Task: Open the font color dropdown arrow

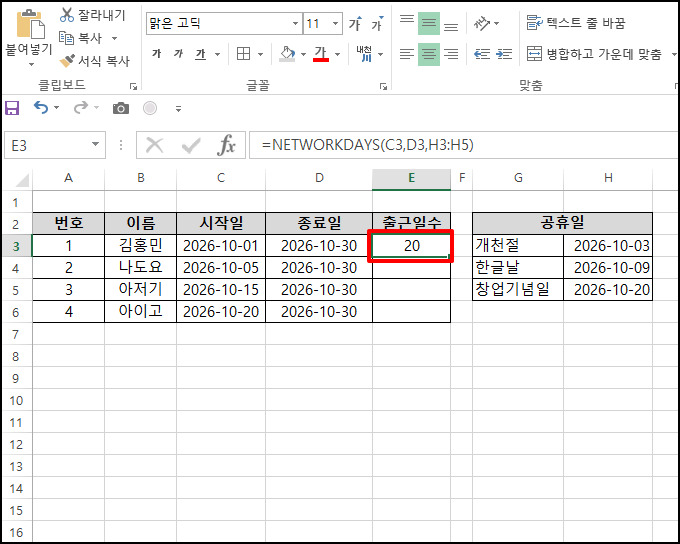Action: point(337,54)
